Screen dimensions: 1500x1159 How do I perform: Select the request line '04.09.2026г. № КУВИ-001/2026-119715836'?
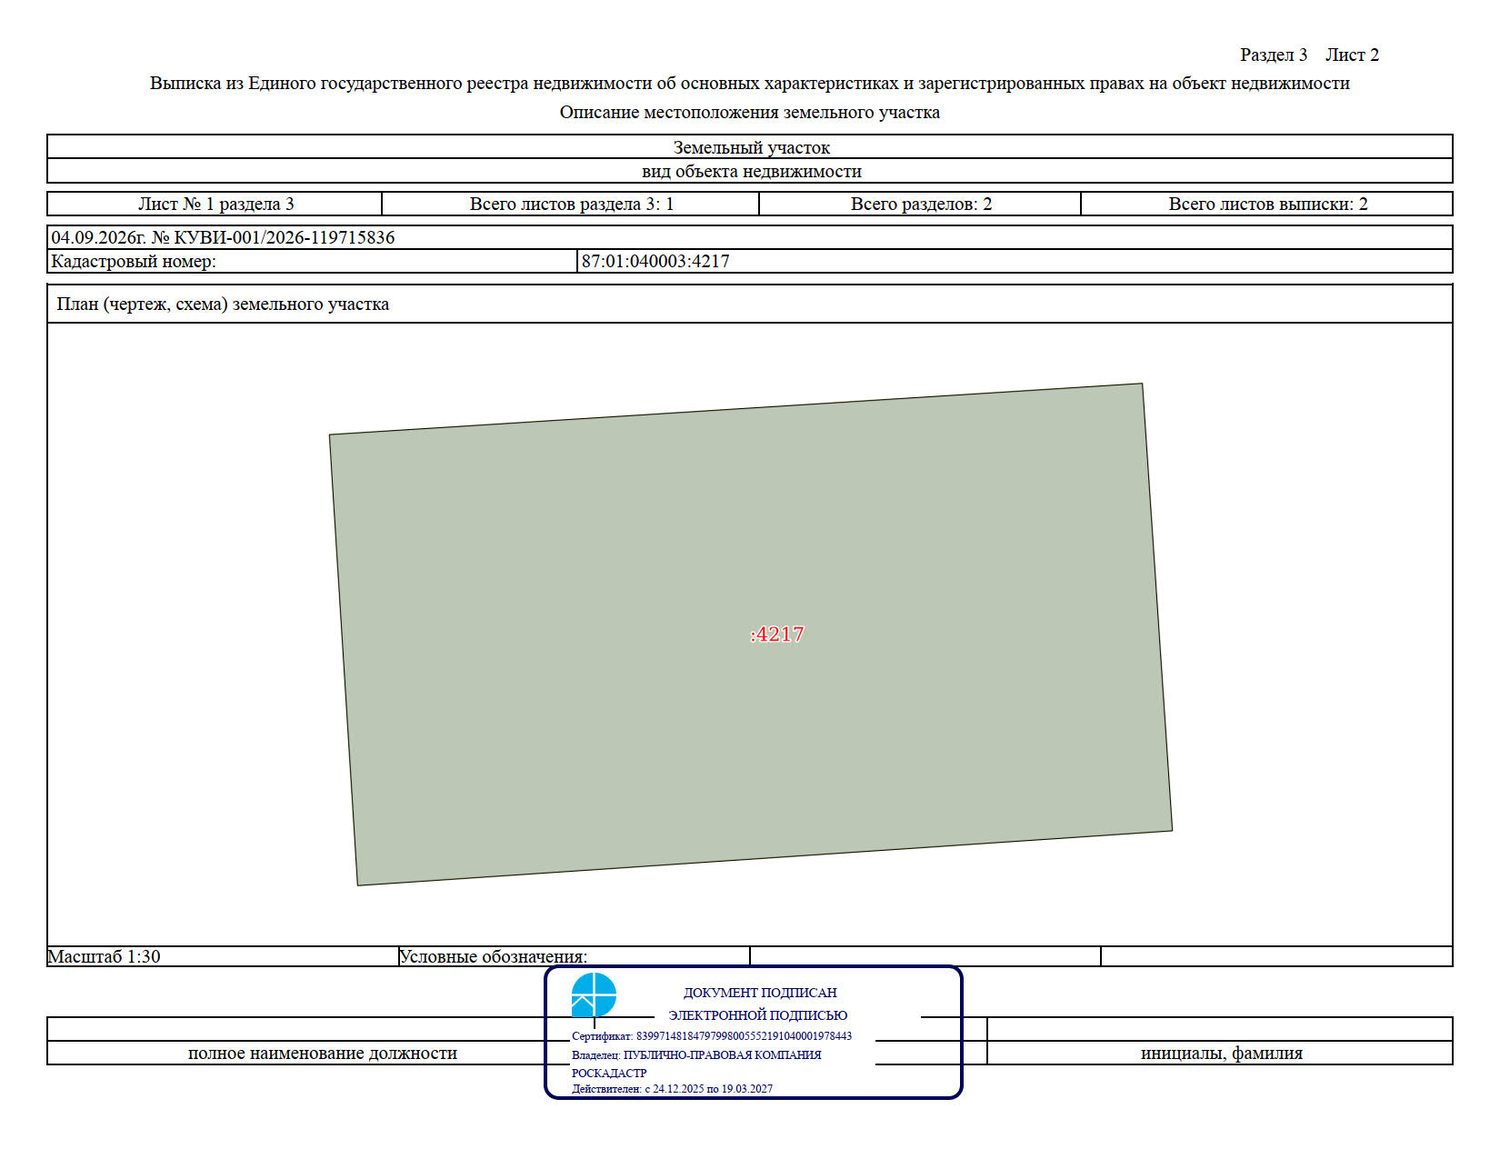coord(223,237)
